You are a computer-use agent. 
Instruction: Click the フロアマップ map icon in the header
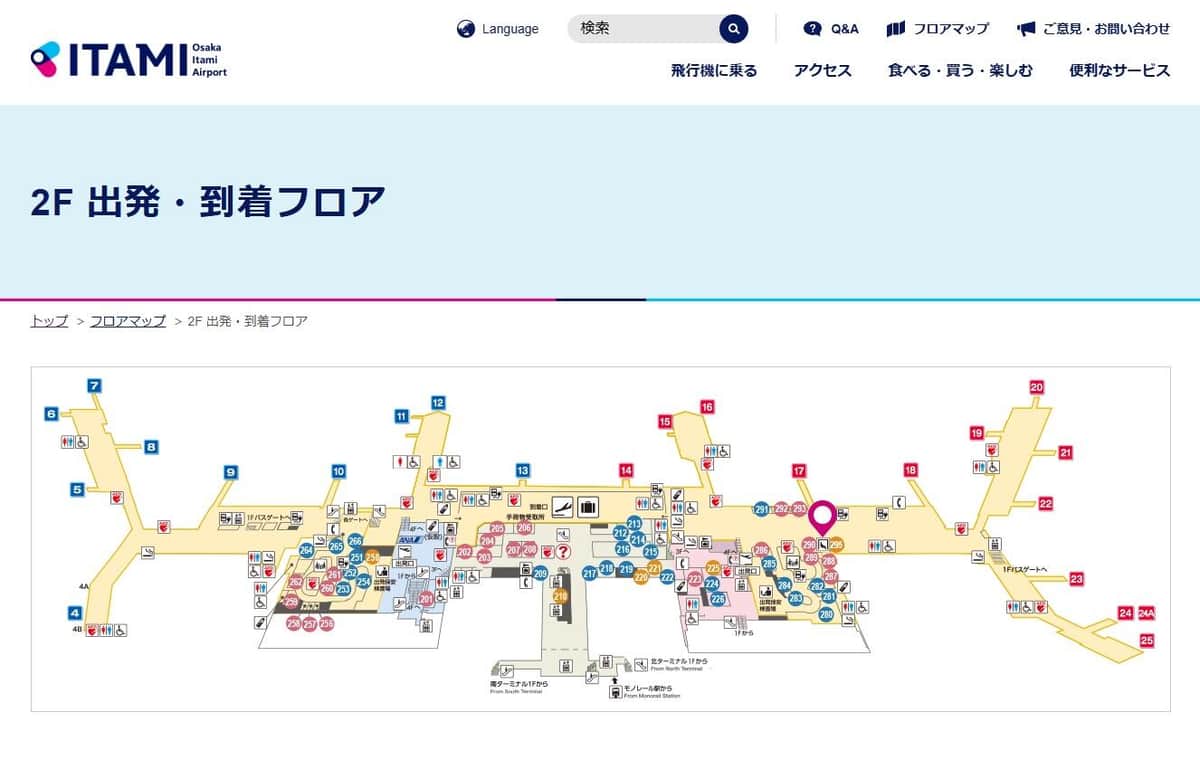893,29
